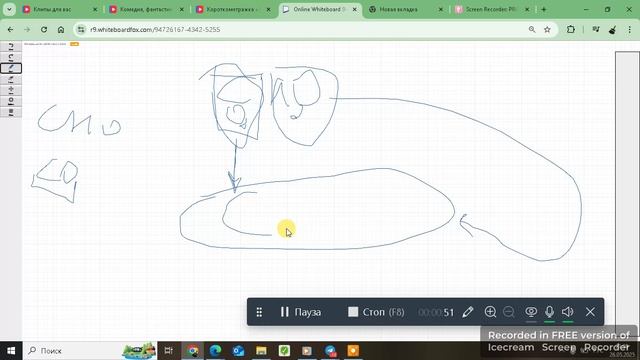Stop the recording with Стоп (F8)
Screen dimensions: 640x360
[x=376, y=312]
